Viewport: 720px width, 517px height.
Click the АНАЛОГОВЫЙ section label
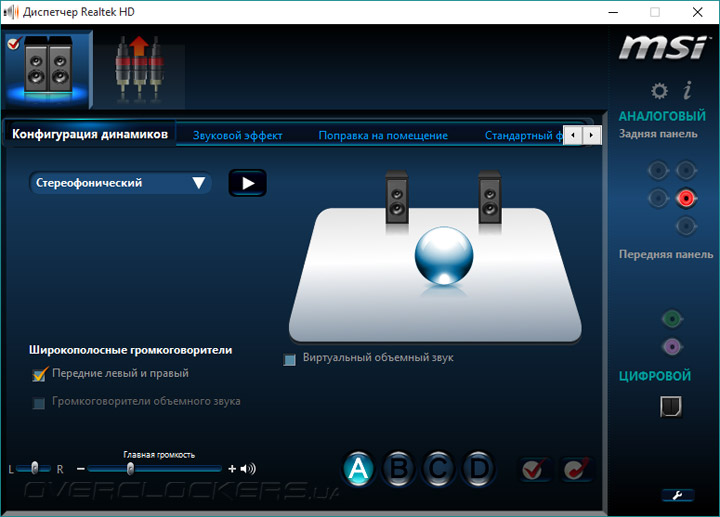click(x=662, y=116)
